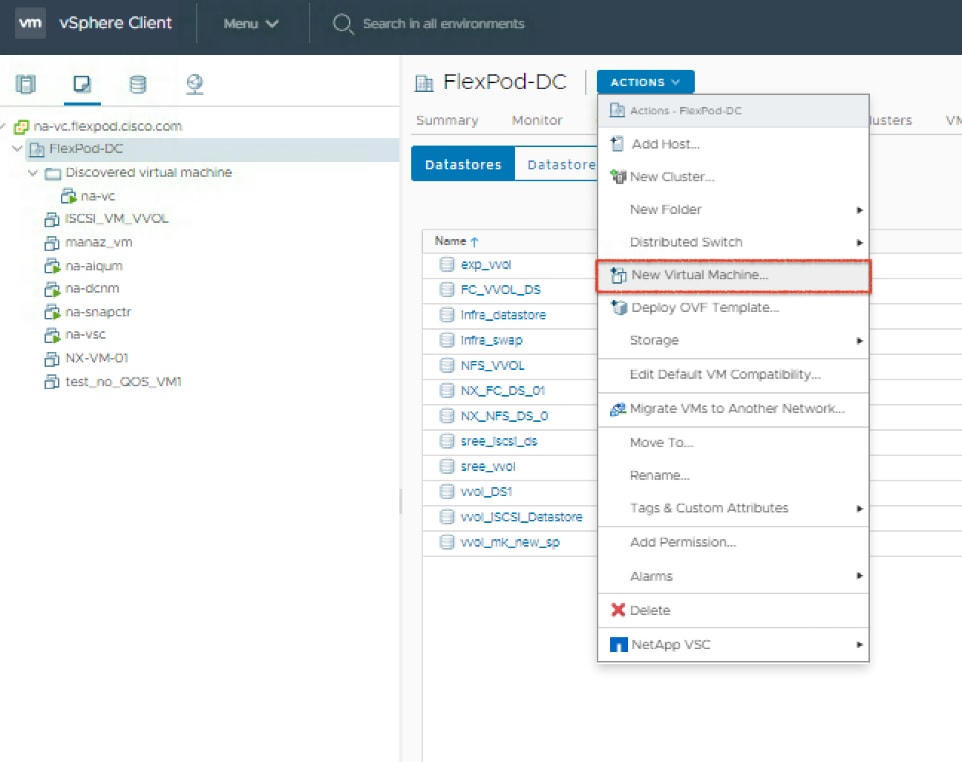This screenshot has height=762, width=962.
Task: Click the na-aiqum VM icon
Action: 52,266
